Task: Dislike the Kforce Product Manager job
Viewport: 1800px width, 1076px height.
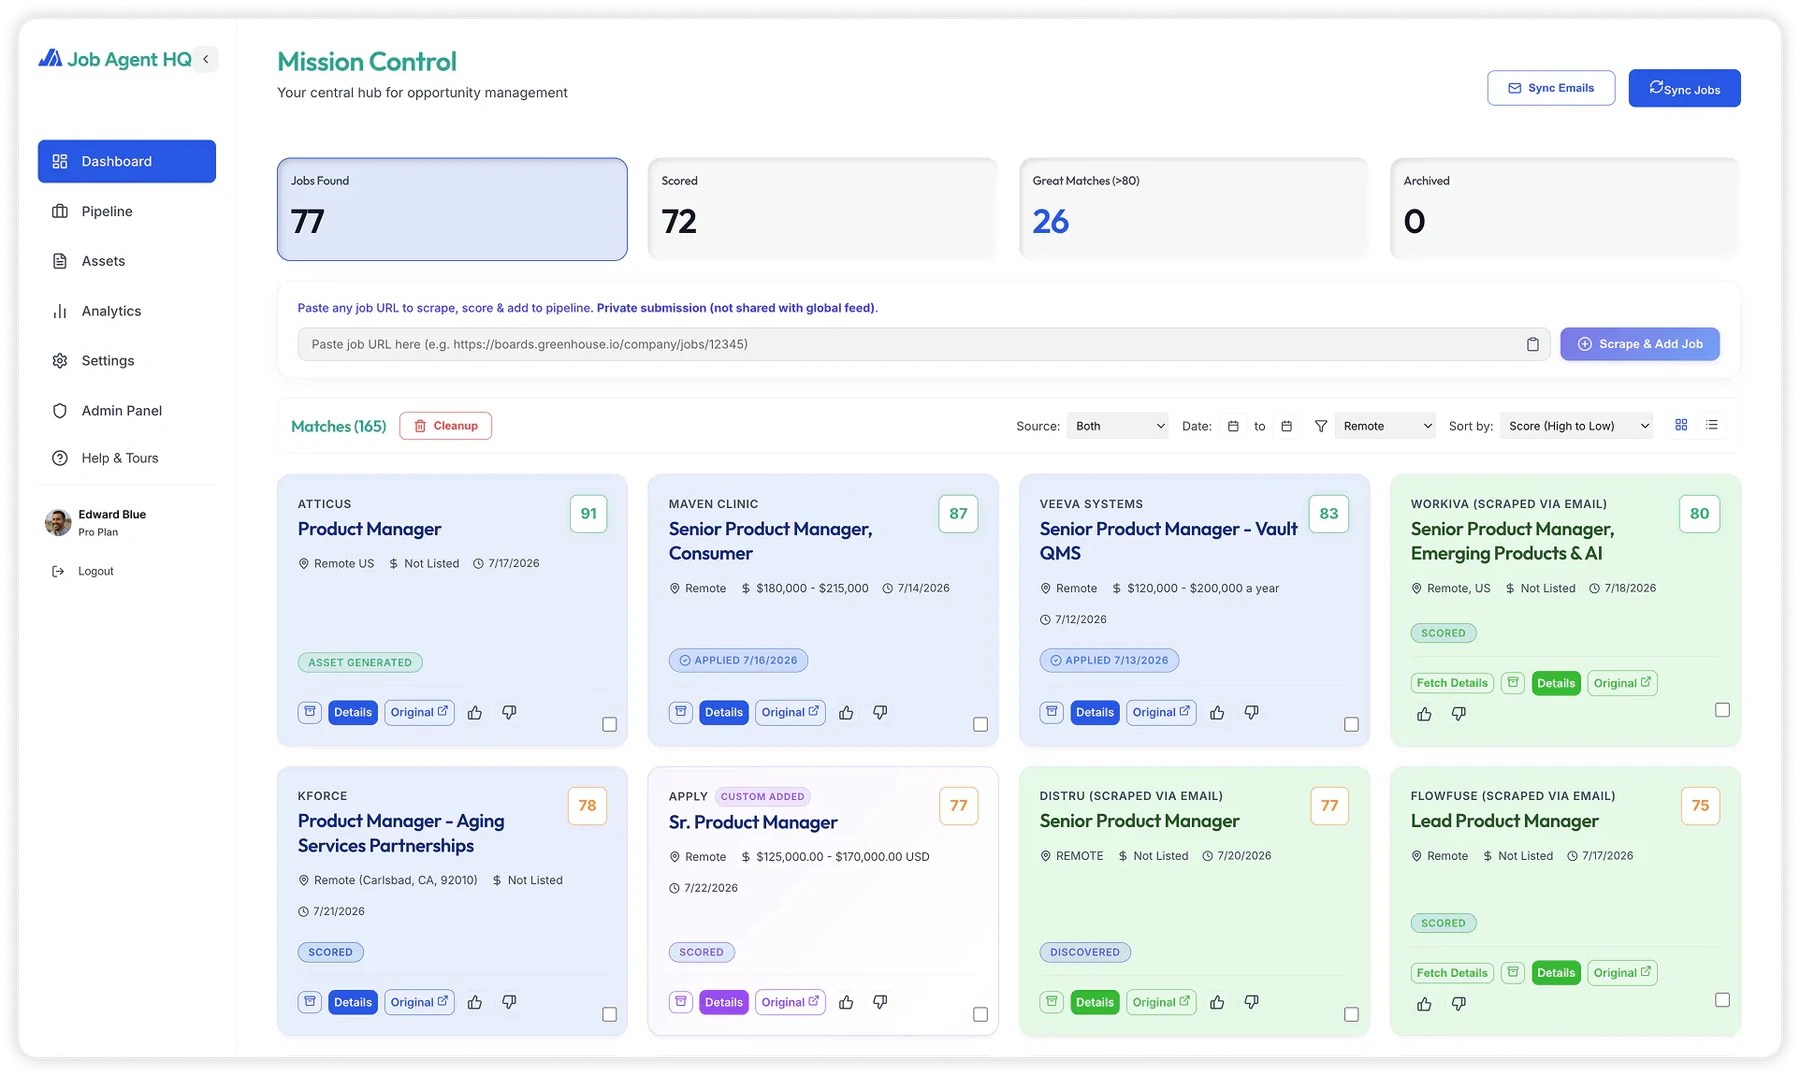Action: tap(509, 1002)
